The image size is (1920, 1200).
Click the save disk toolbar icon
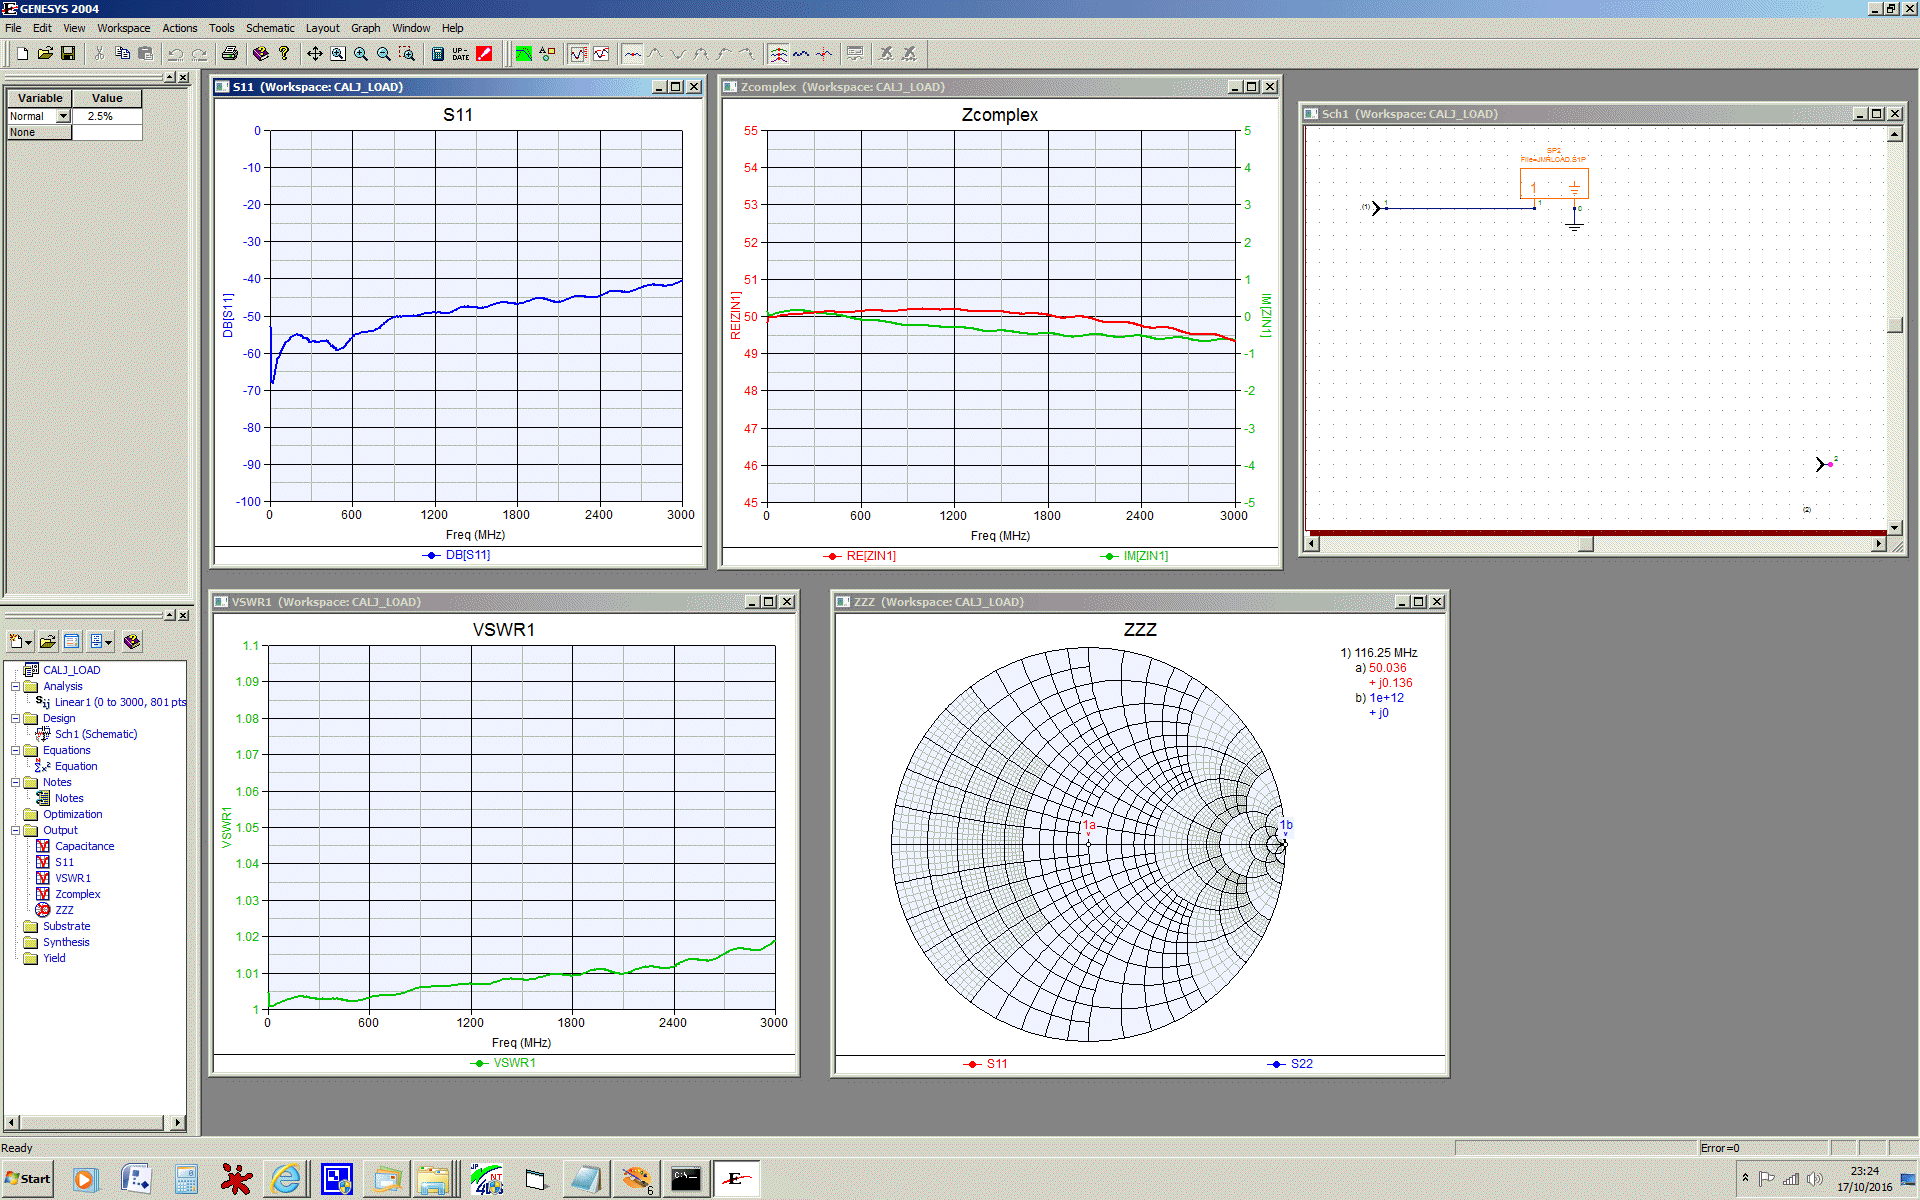pos(68,54)
